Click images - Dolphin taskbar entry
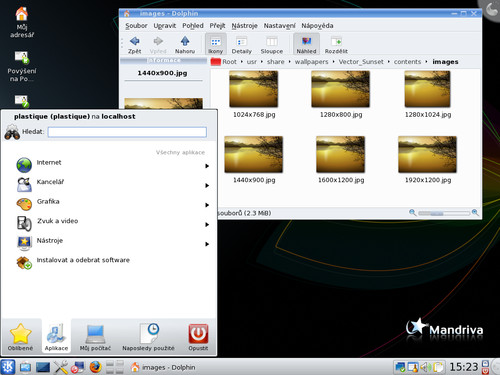This screenshot has height=375, width=500. tap(163, 367)
